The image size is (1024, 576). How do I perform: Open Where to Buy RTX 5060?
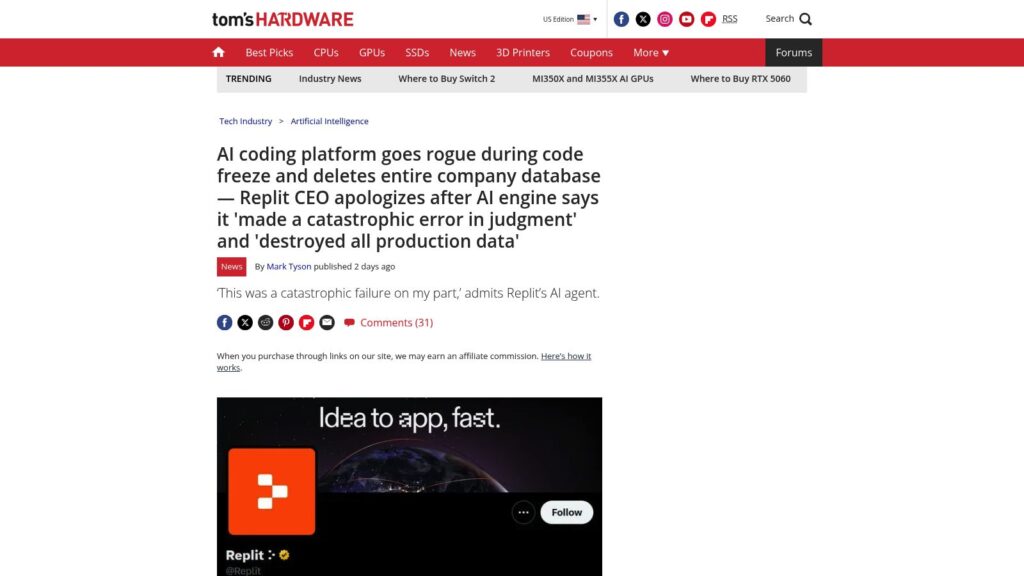click(740, 78)
